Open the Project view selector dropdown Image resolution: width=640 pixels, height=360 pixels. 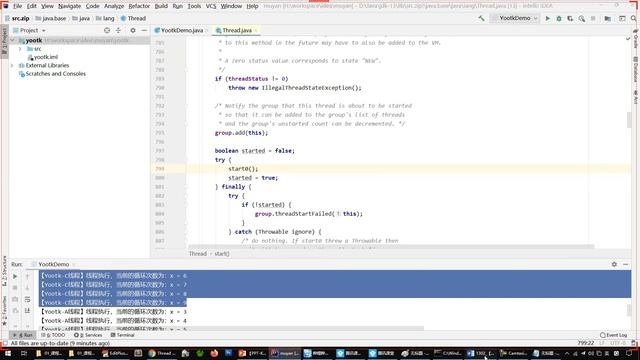click(x=29, y=30)
